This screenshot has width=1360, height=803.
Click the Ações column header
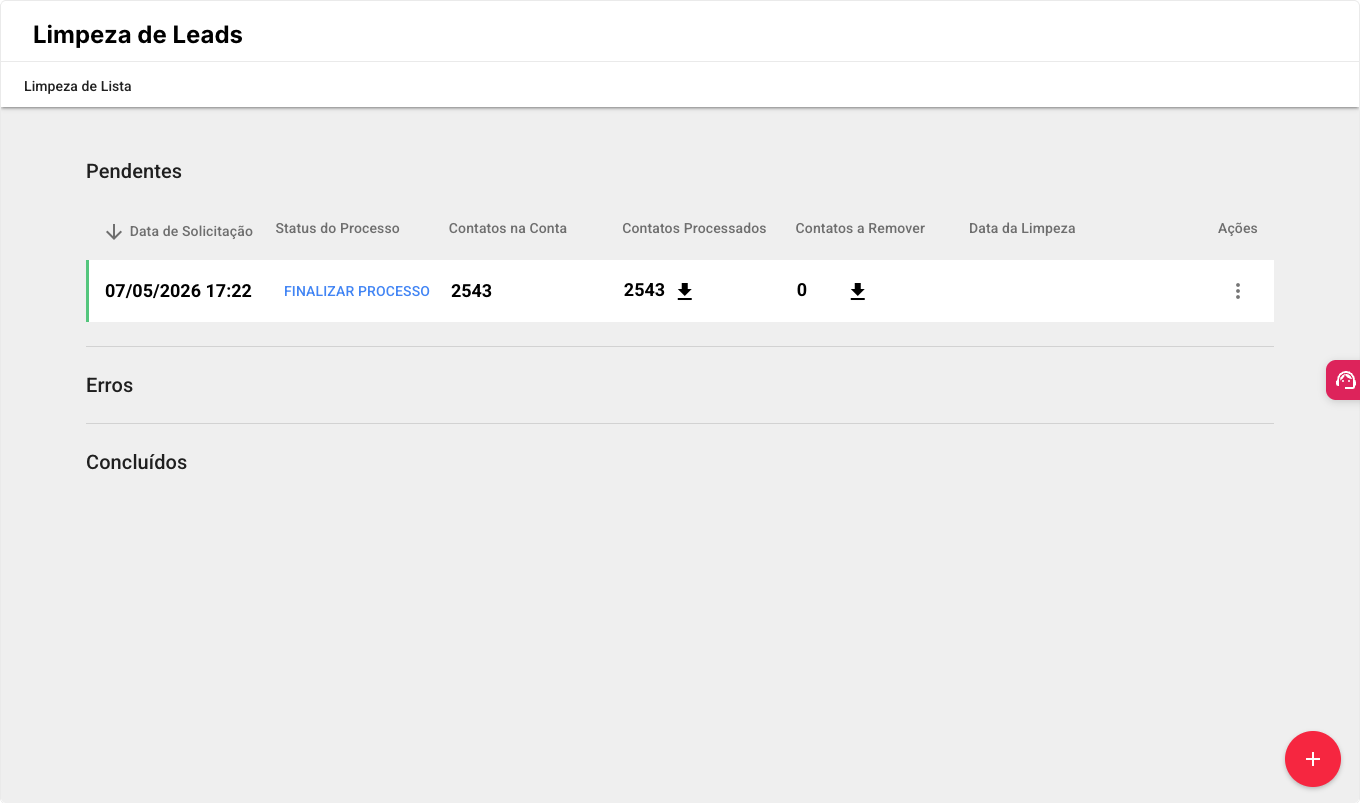(1238, 228)
